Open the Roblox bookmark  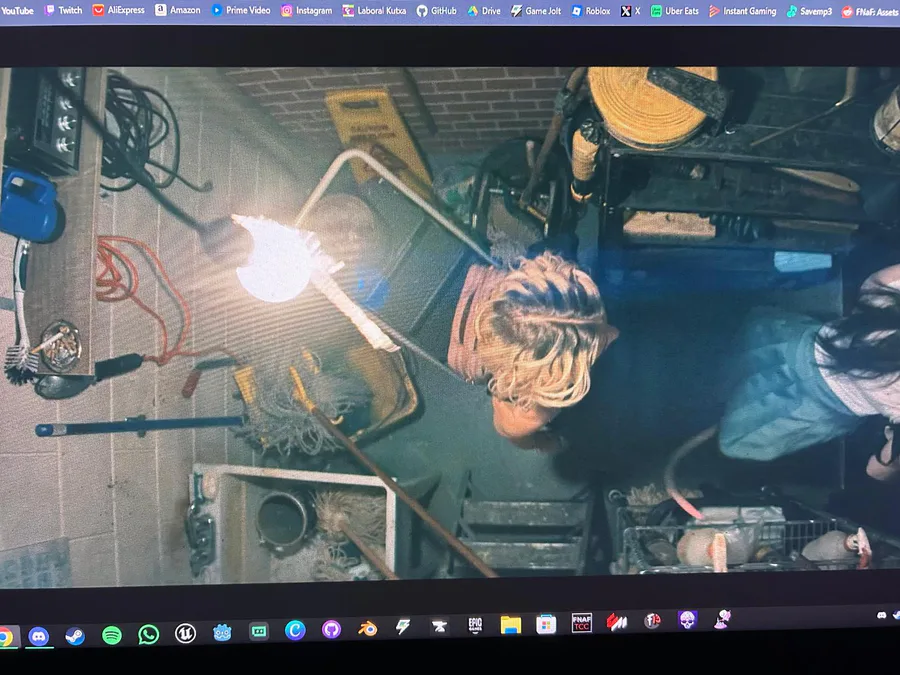click(x=591, y=10)
